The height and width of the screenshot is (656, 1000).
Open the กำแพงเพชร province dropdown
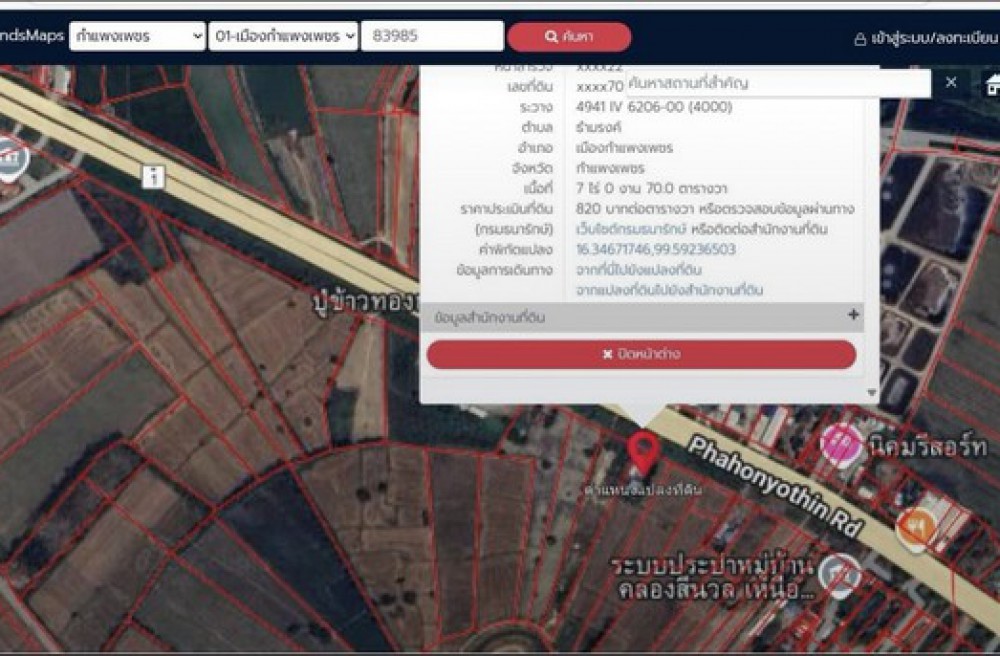click(137, 36)
